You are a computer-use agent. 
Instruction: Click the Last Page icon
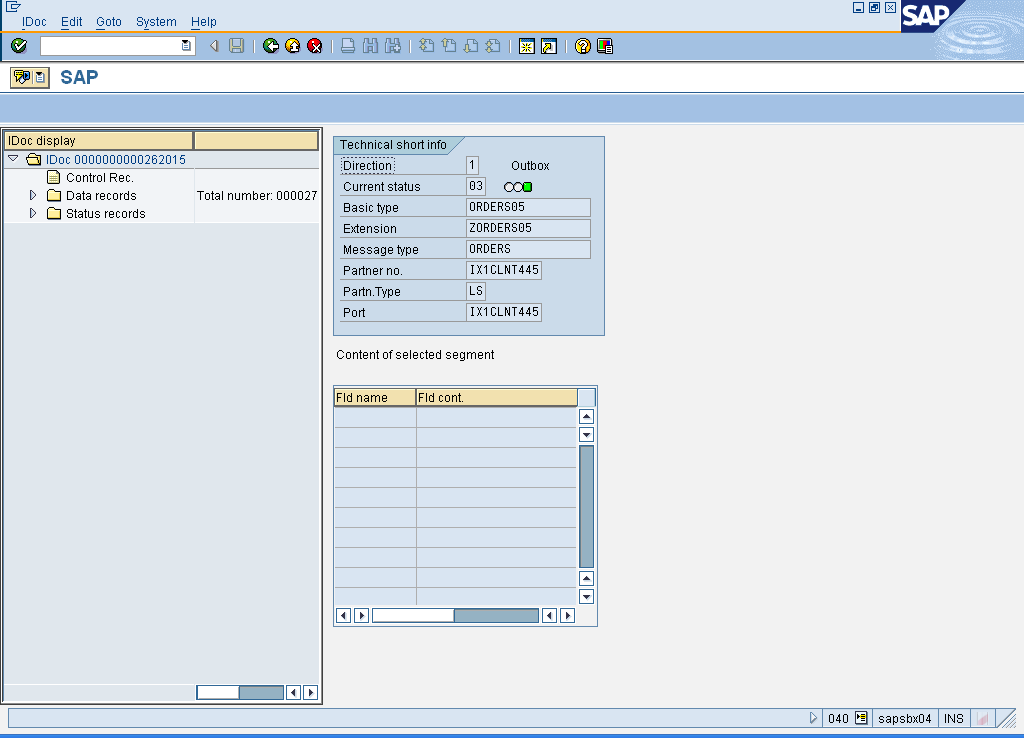click(493, 46)
